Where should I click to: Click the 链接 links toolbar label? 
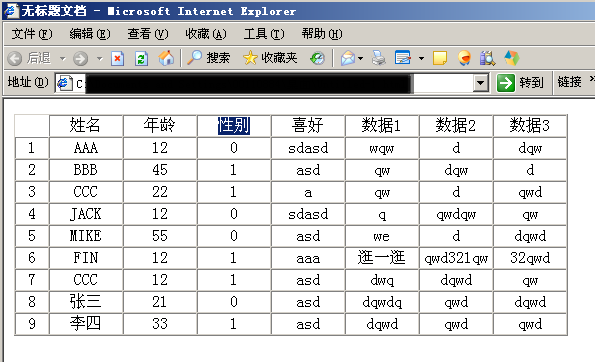pyautogui.click(x=569, y=82)
